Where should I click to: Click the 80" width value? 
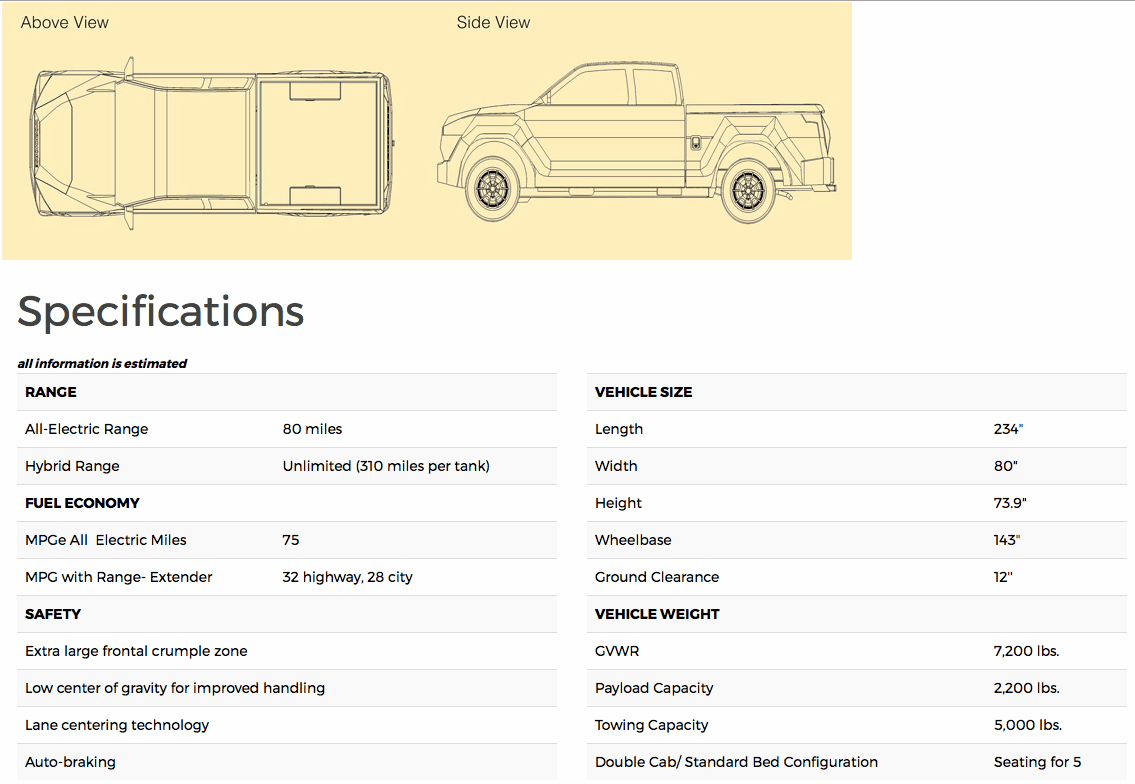click(1005, 465)
